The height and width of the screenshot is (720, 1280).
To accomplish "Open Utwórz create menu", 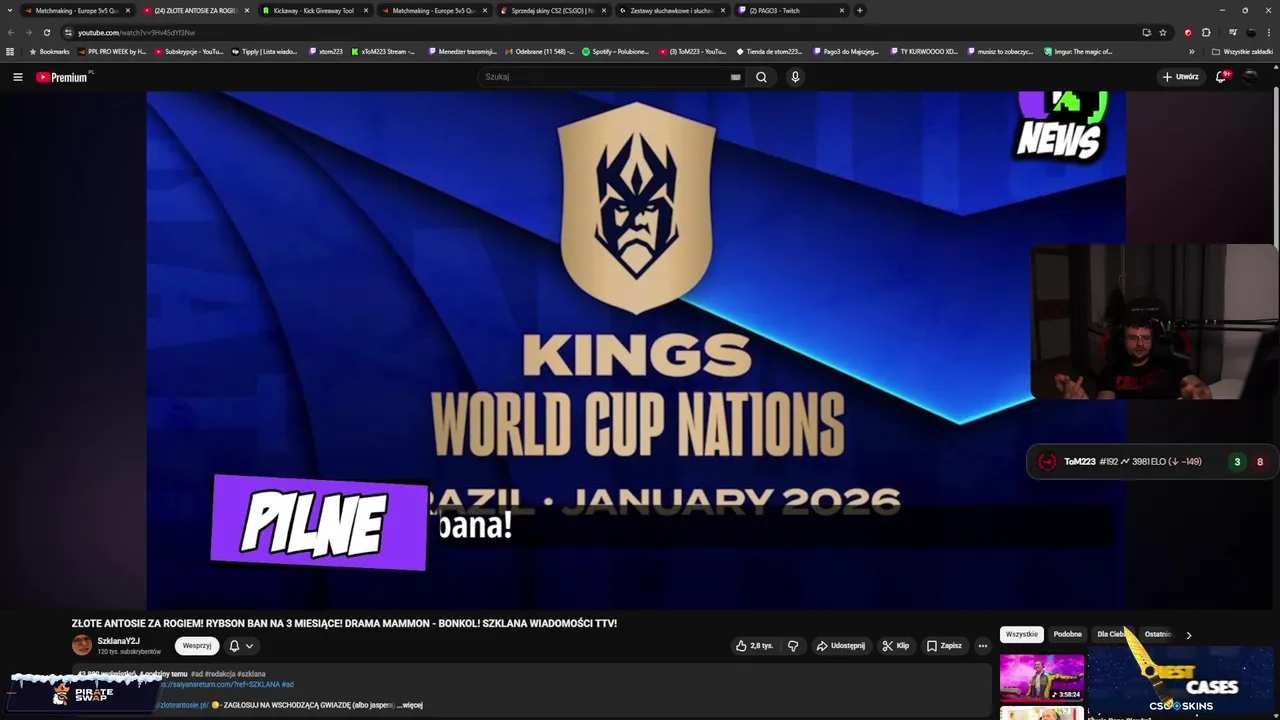I will 1180,77.
